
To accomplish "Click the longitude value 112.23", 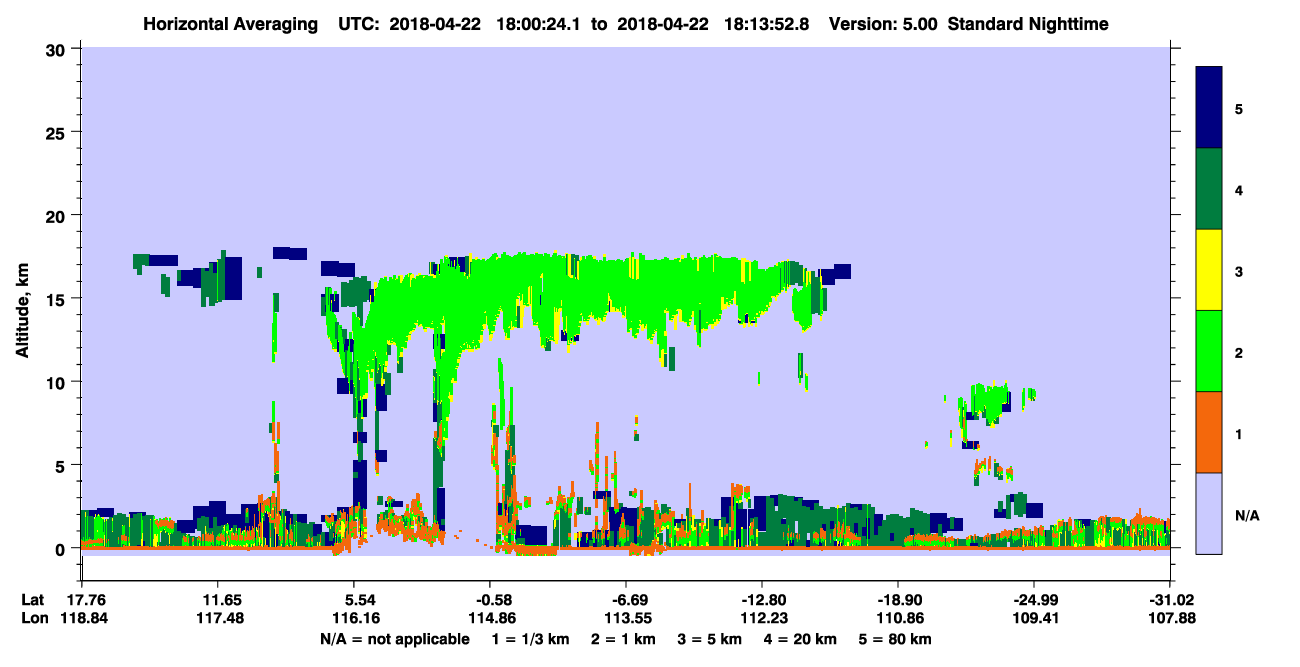I will click(x=762, y=618).
